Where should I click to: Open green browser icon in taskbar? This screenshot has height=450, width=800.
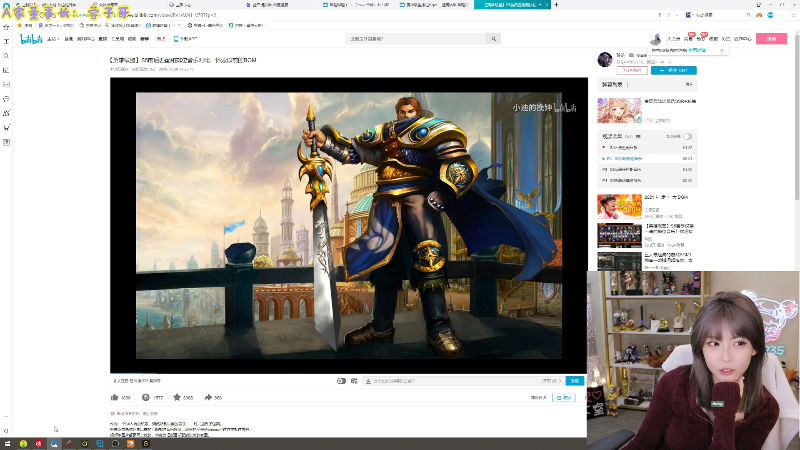coord(23,444)
